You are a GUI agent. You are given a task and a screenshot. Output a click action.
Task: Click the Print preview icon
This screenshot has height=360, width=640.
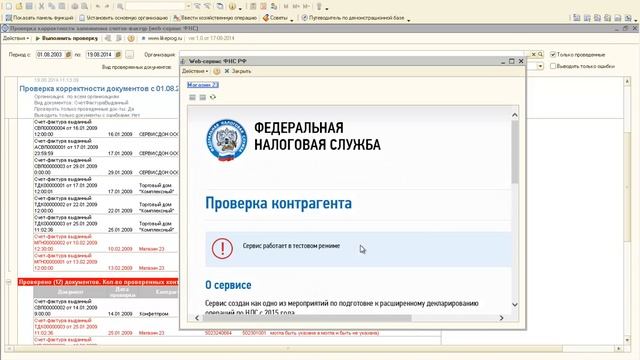tap(84, 6)
